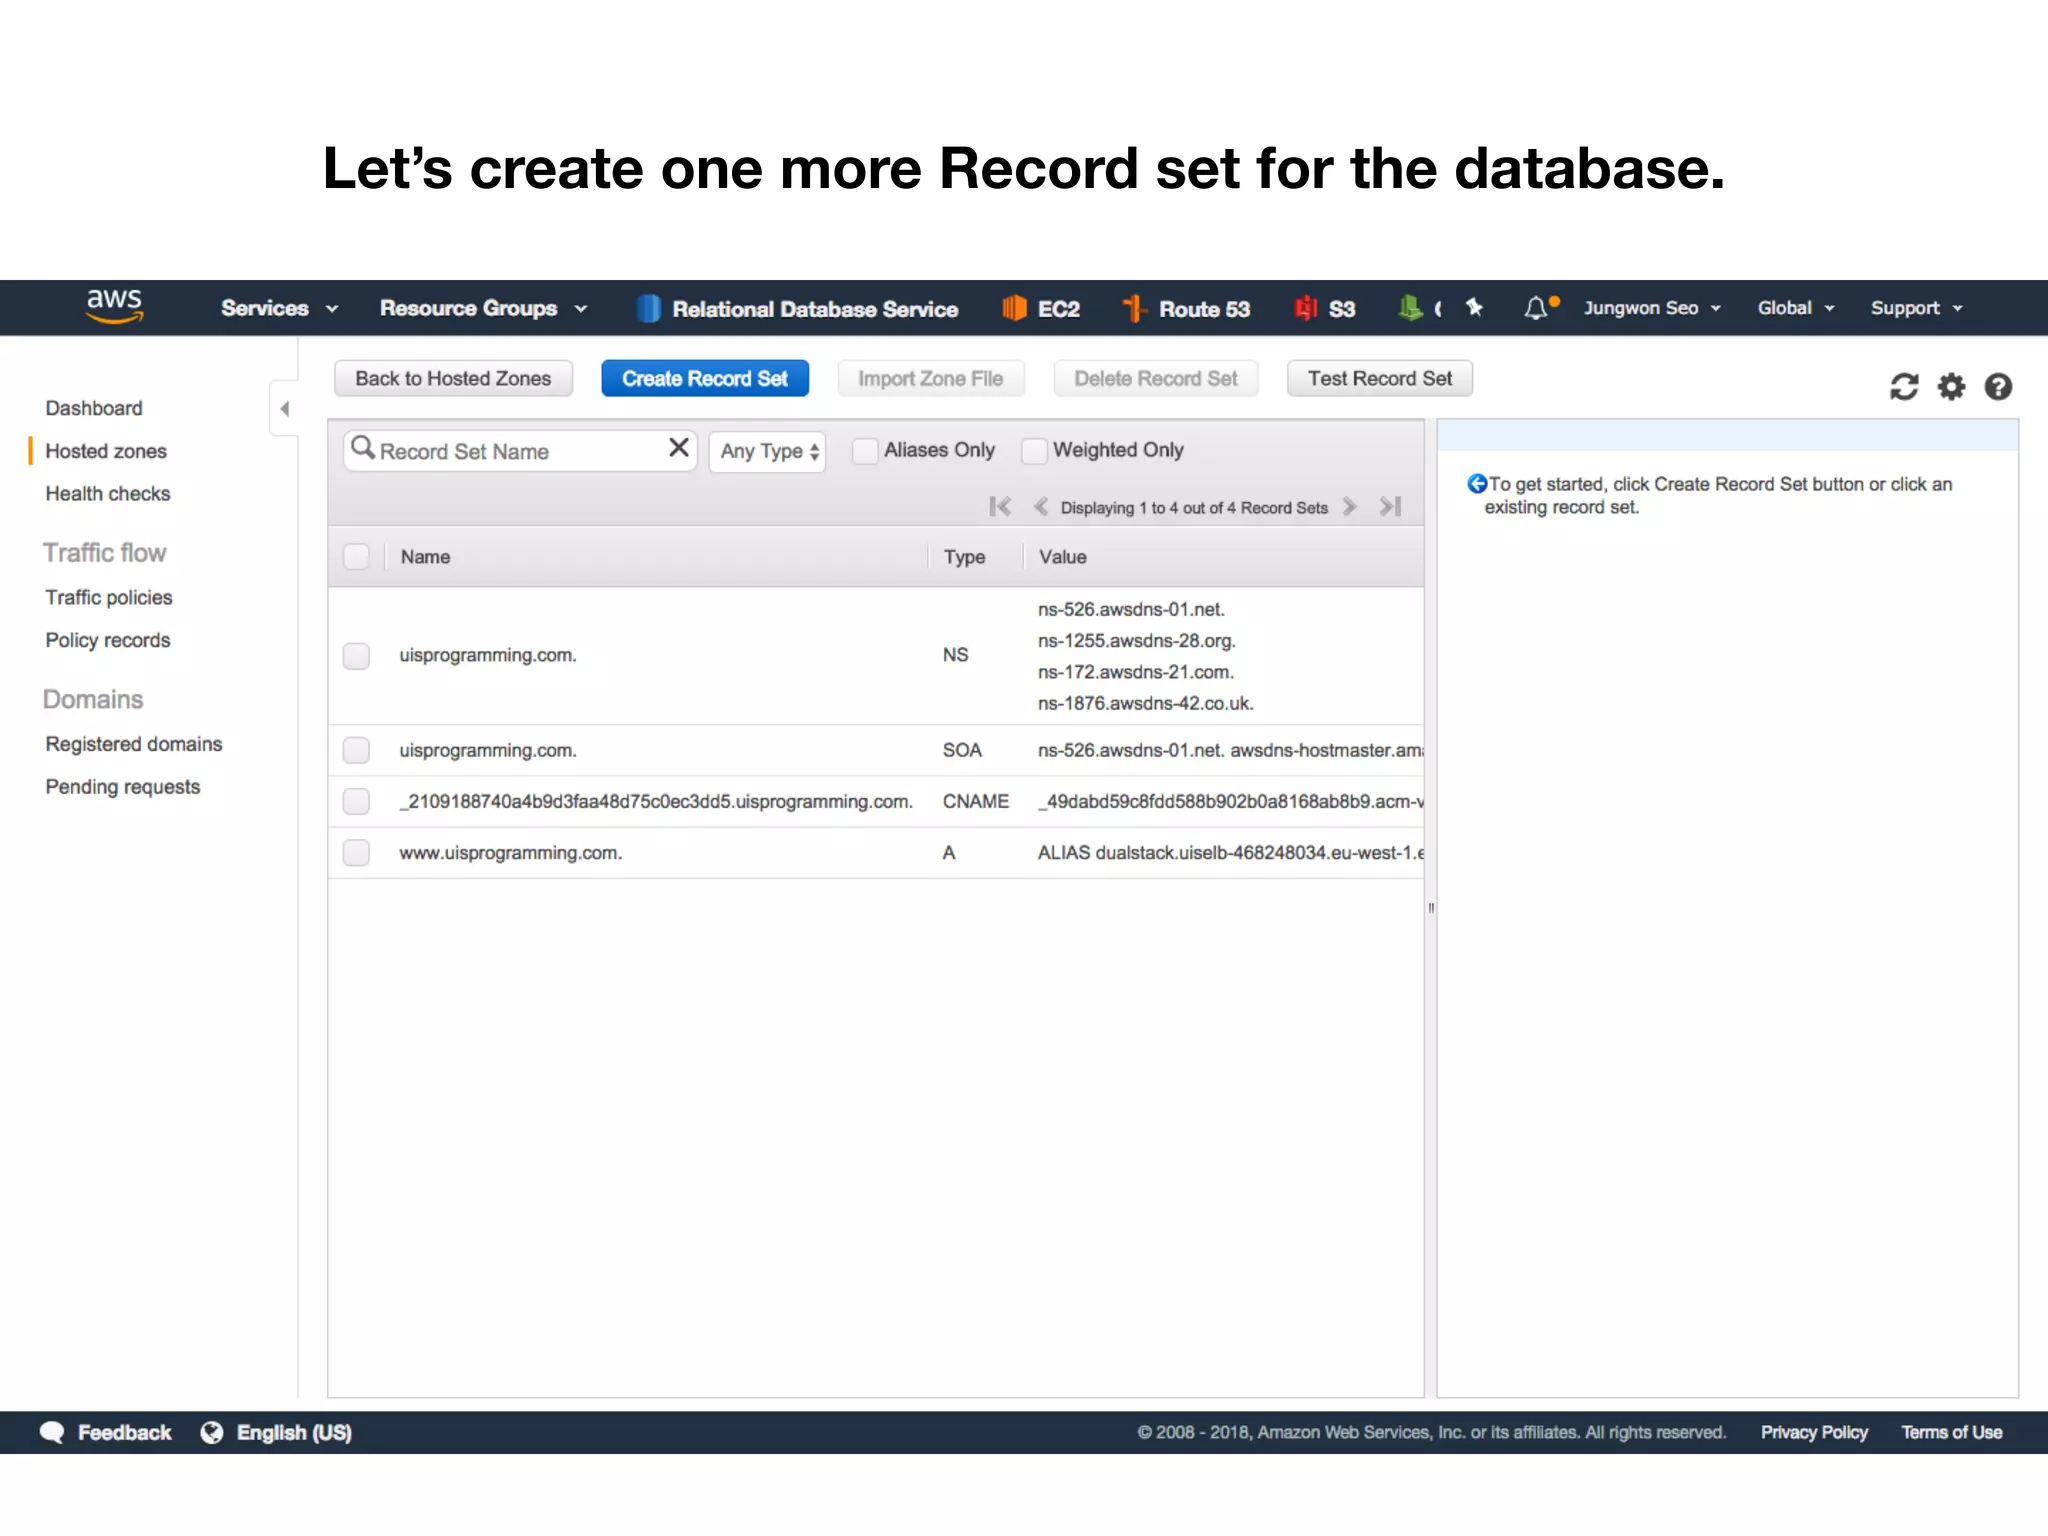The image size is (2048, 1536).
Task: Open the EC2 shortcut in navbar
Action: pyautogui.click(x=1041, y=309)
